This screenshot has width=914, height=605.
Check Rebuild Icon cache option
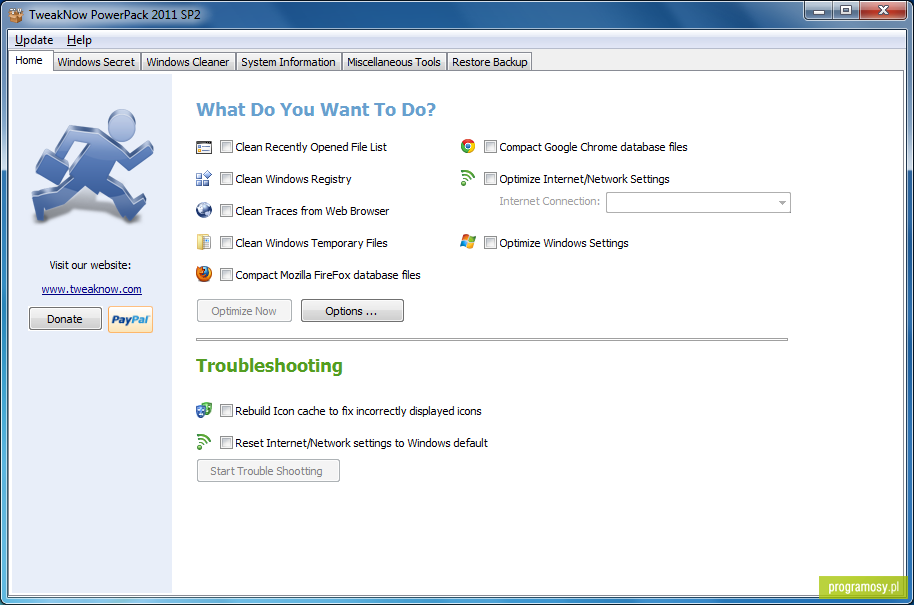(226, 411)
